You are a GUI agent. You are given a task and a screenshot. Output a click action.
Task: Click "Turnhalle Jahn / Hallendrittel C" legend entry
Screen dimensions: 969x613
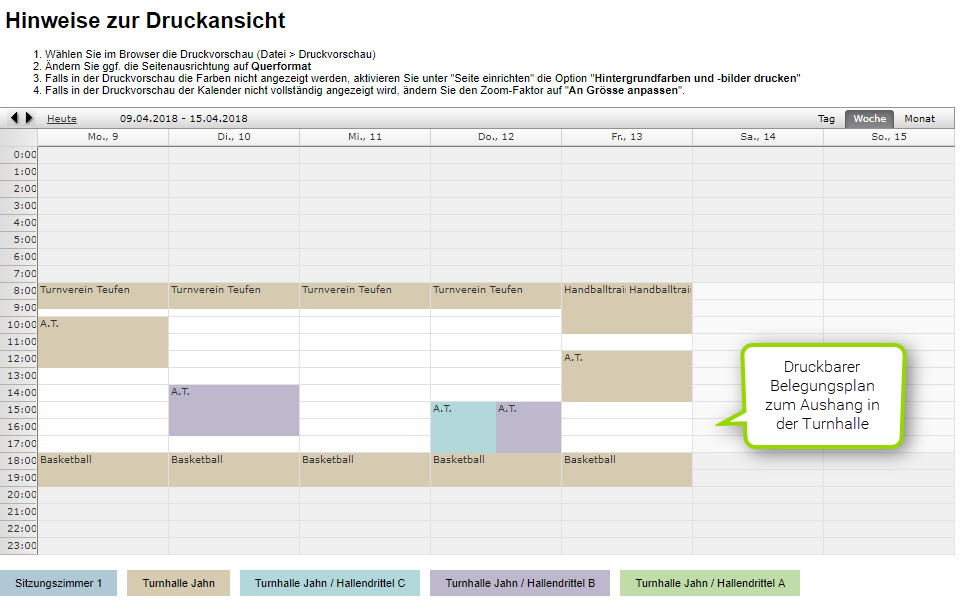click(x=329, y=583)
